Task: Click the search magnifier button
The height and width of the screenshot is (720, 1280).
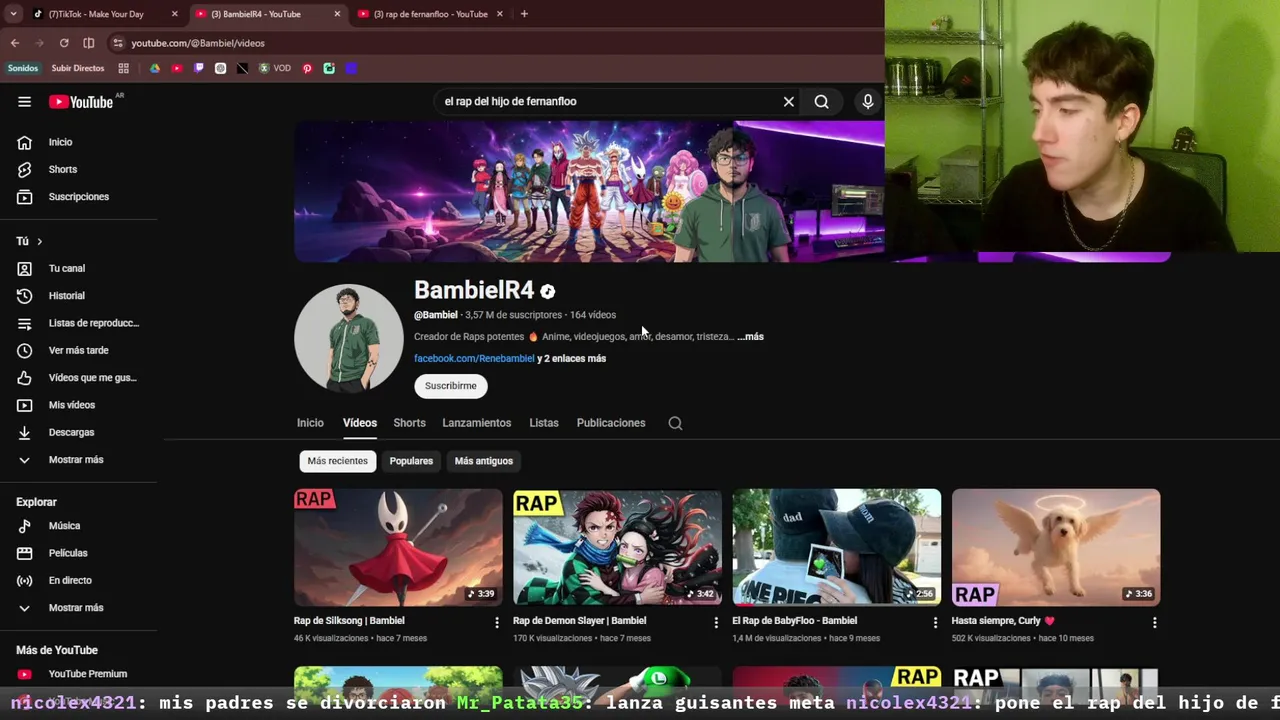Action: tap(821, 101)
